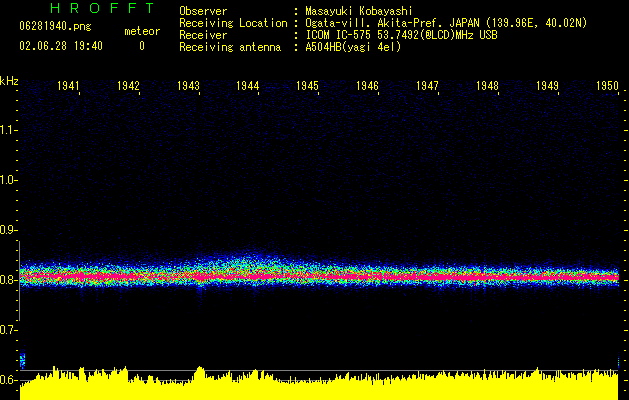Viewport: 629px width, 400px height.
Task: Click the A504HB(yagi 4el) antenna value
Action: (x=354, y=47)
